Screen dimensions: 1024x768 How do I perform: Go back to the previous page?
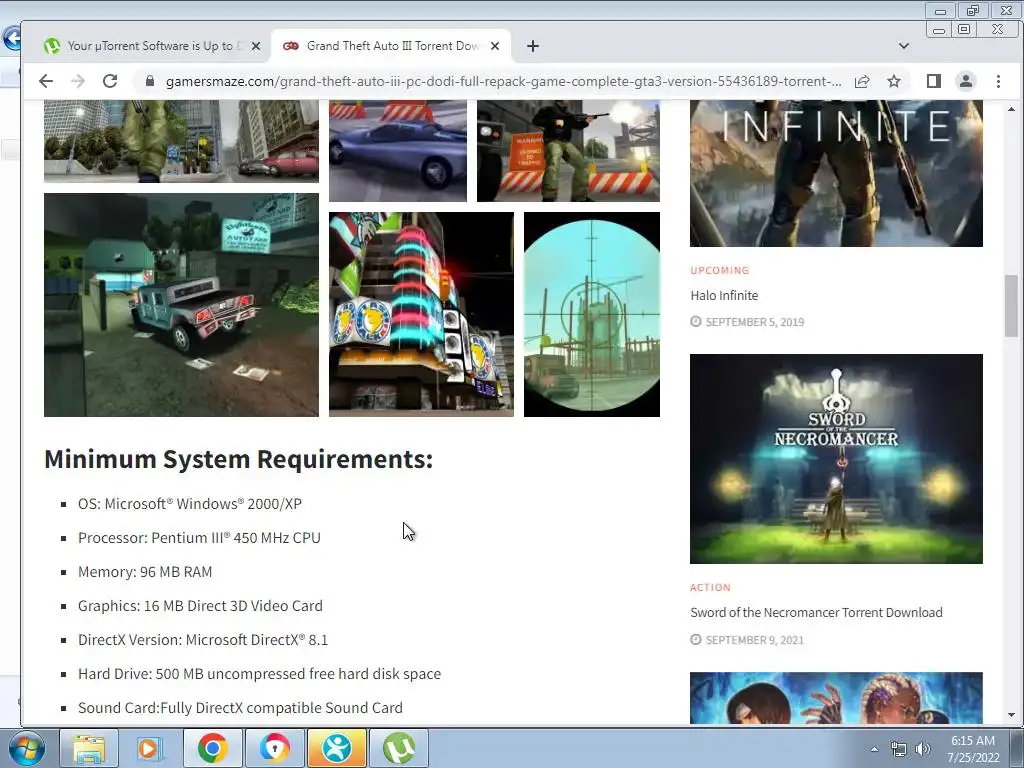pos(45,81)
